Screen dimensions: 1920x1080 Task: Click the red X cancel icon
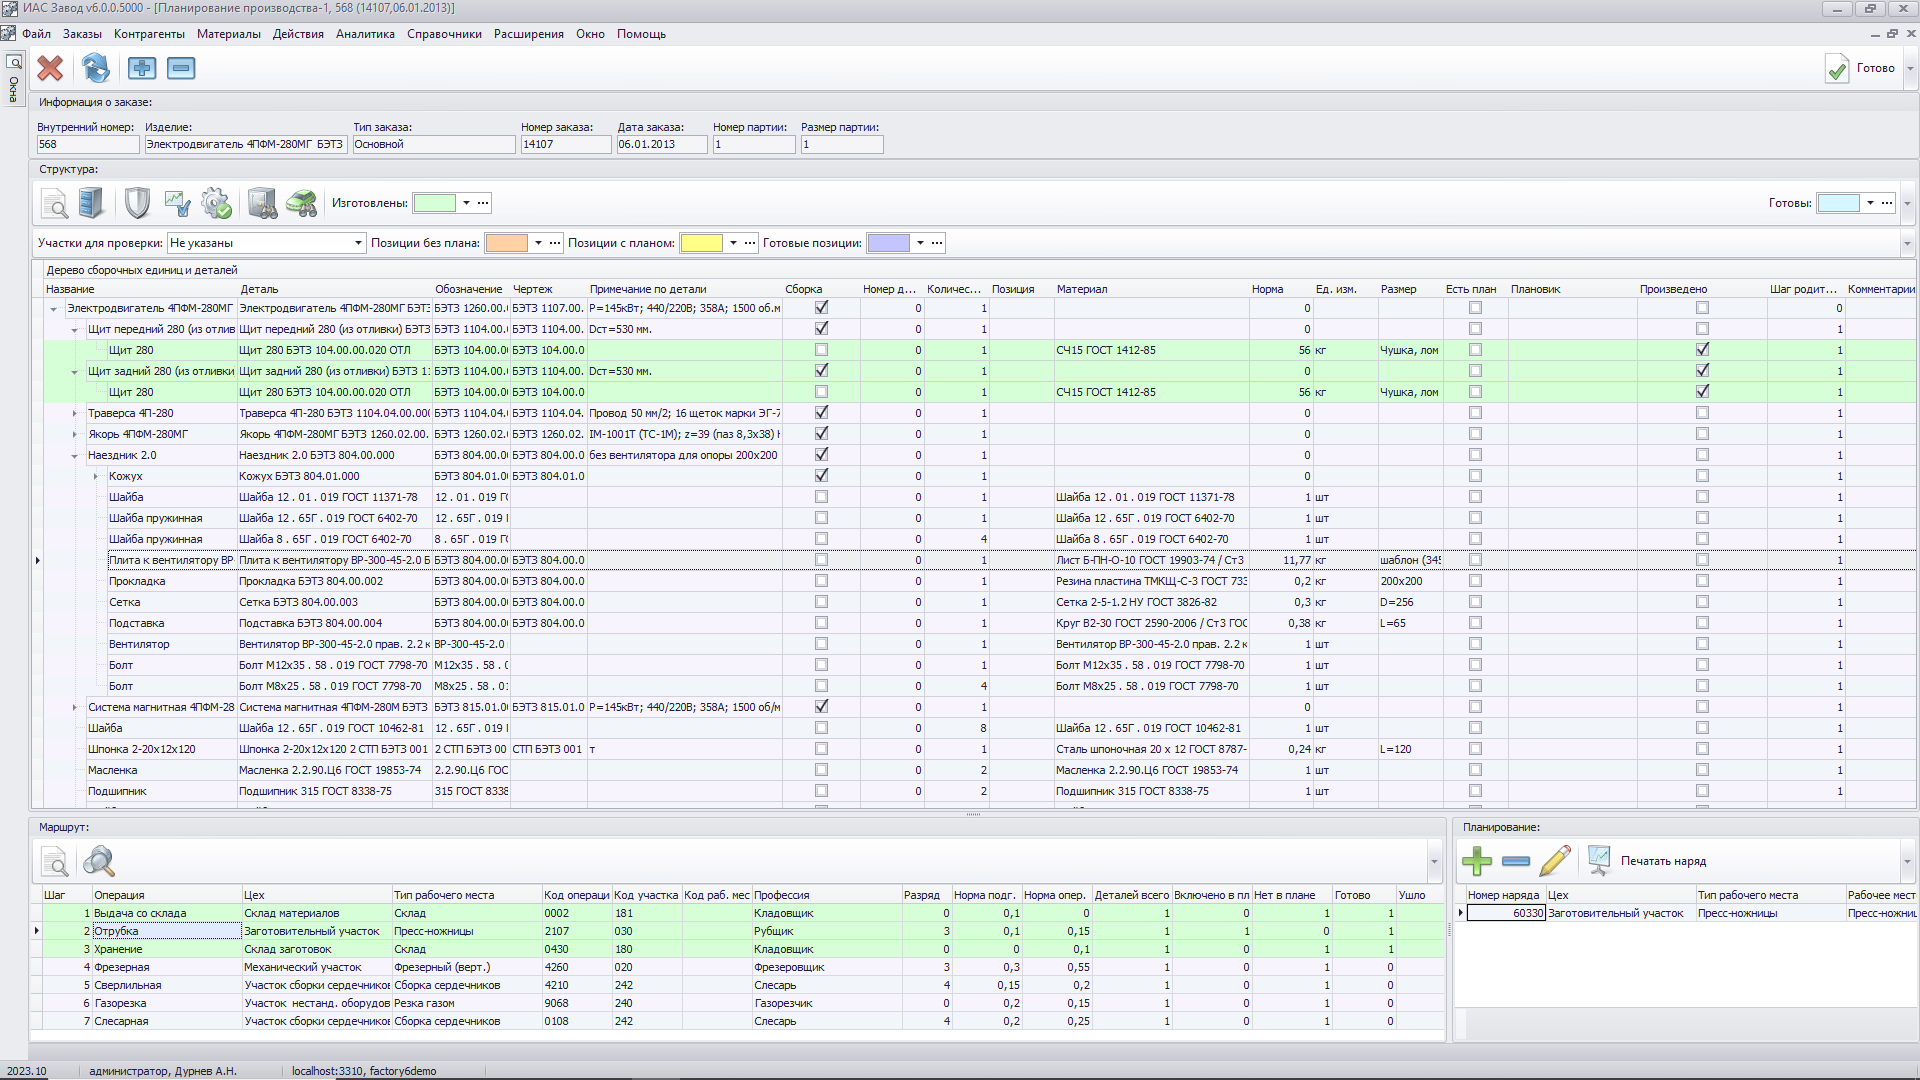50,68
